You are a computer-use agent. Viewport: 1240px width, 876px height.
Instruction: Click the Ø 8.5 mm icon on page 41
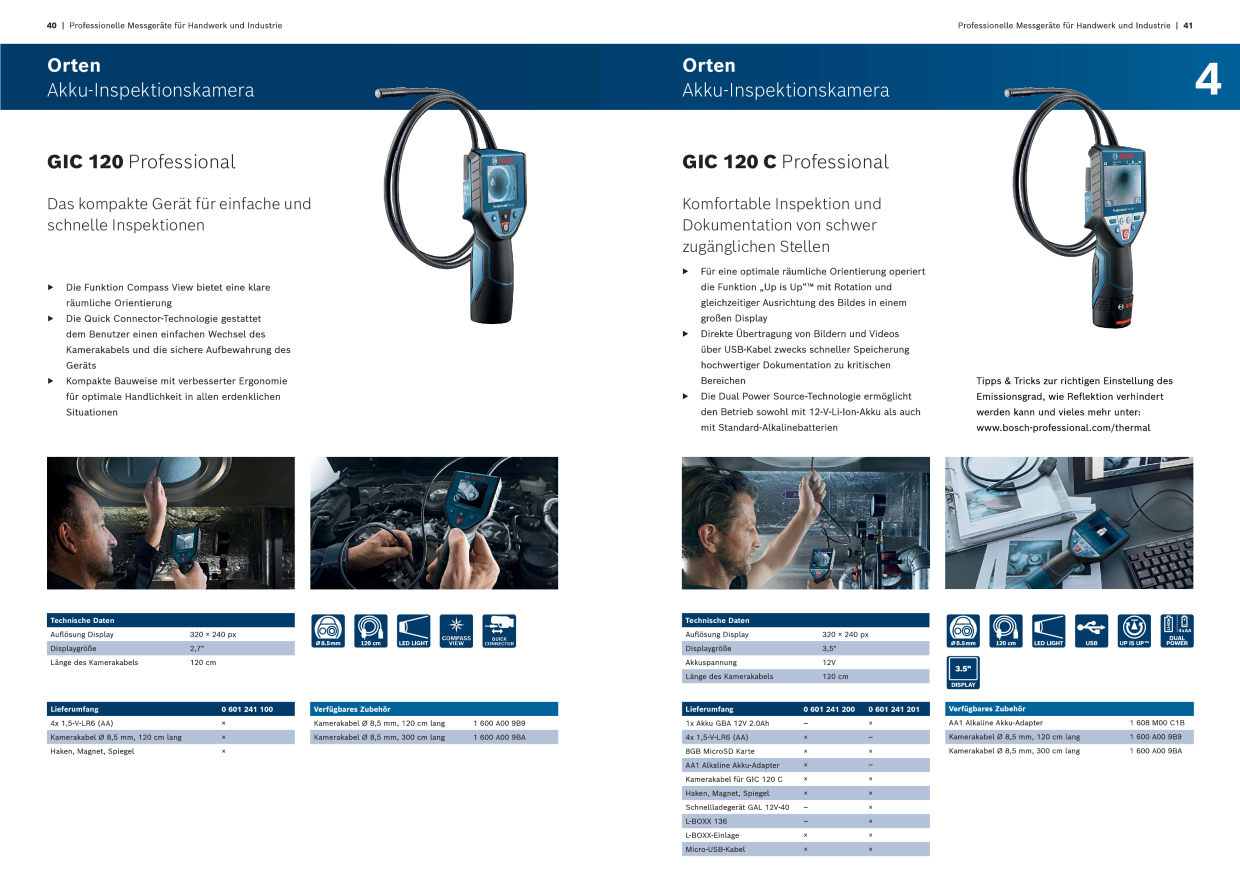pyautogui.click(x=963, y=631)
